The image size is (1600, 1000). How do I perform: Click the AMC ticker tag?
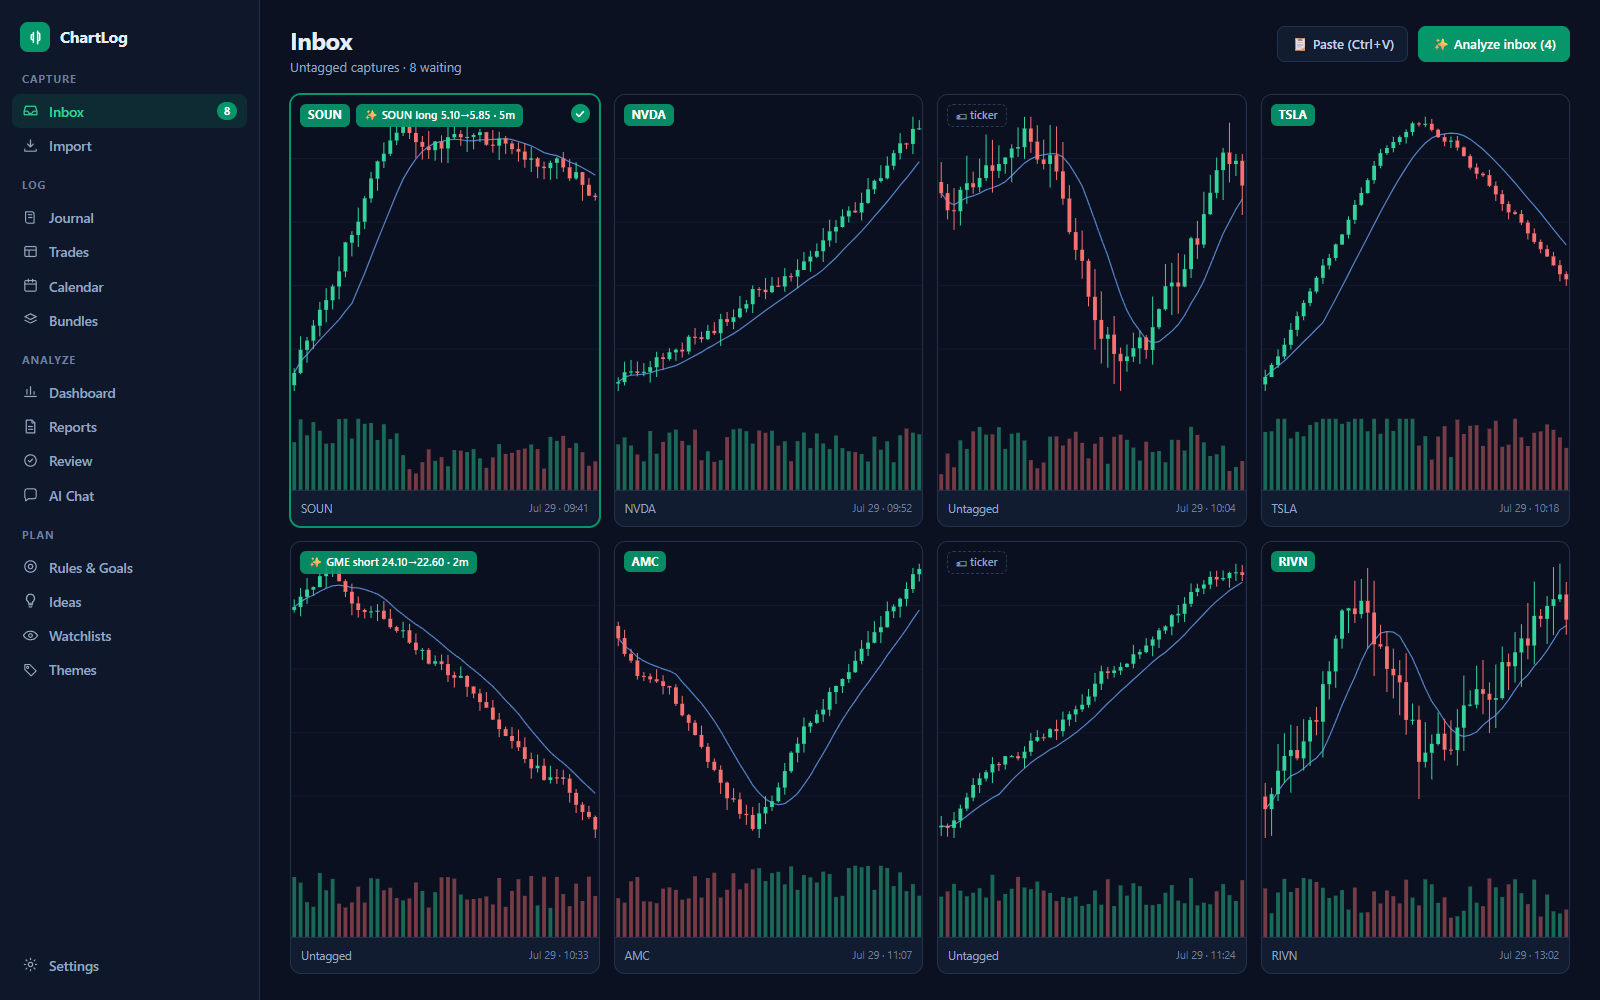pyautogui.click(x=645, y=562)
